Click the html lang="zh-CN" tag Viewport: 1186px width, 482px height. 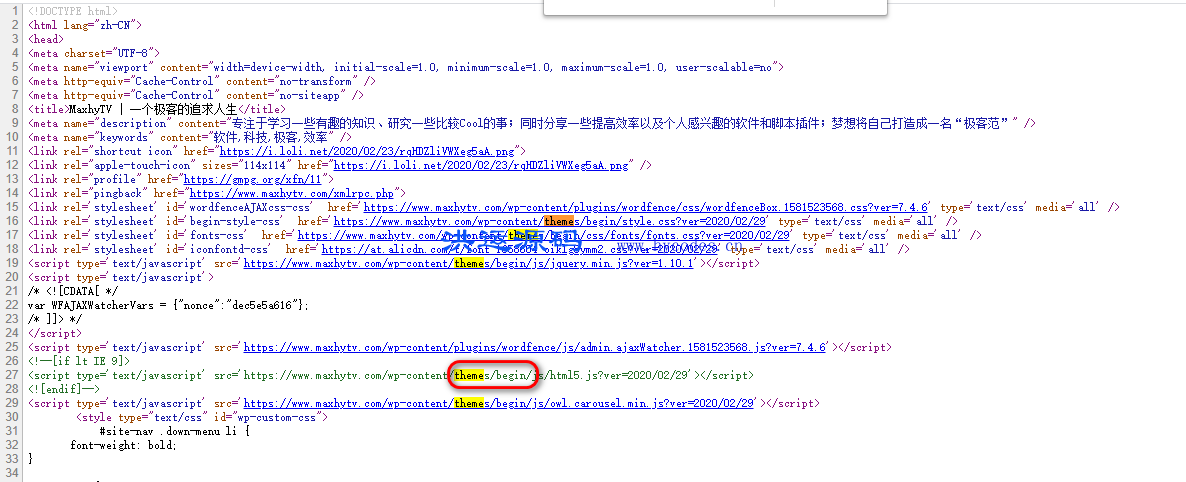tap(84, 25)
